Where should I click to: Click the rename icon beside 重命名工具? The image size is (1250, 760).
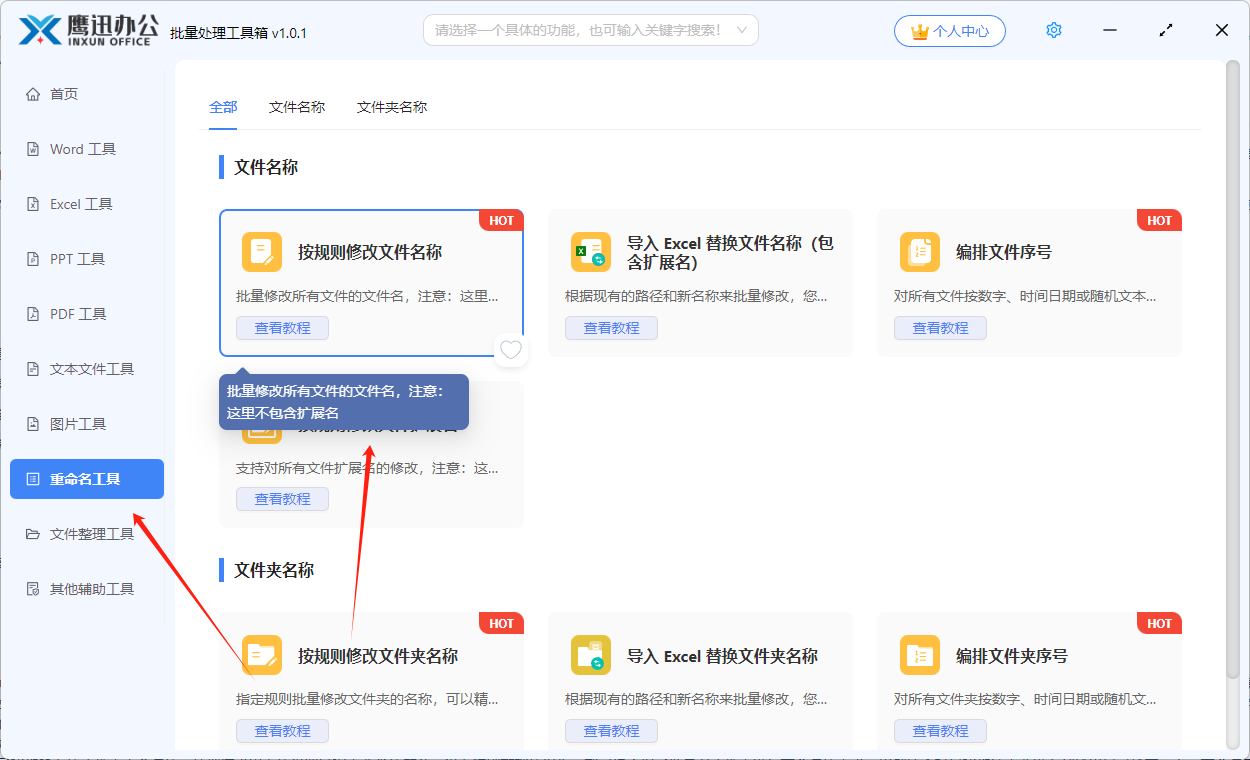pos(33,479)
